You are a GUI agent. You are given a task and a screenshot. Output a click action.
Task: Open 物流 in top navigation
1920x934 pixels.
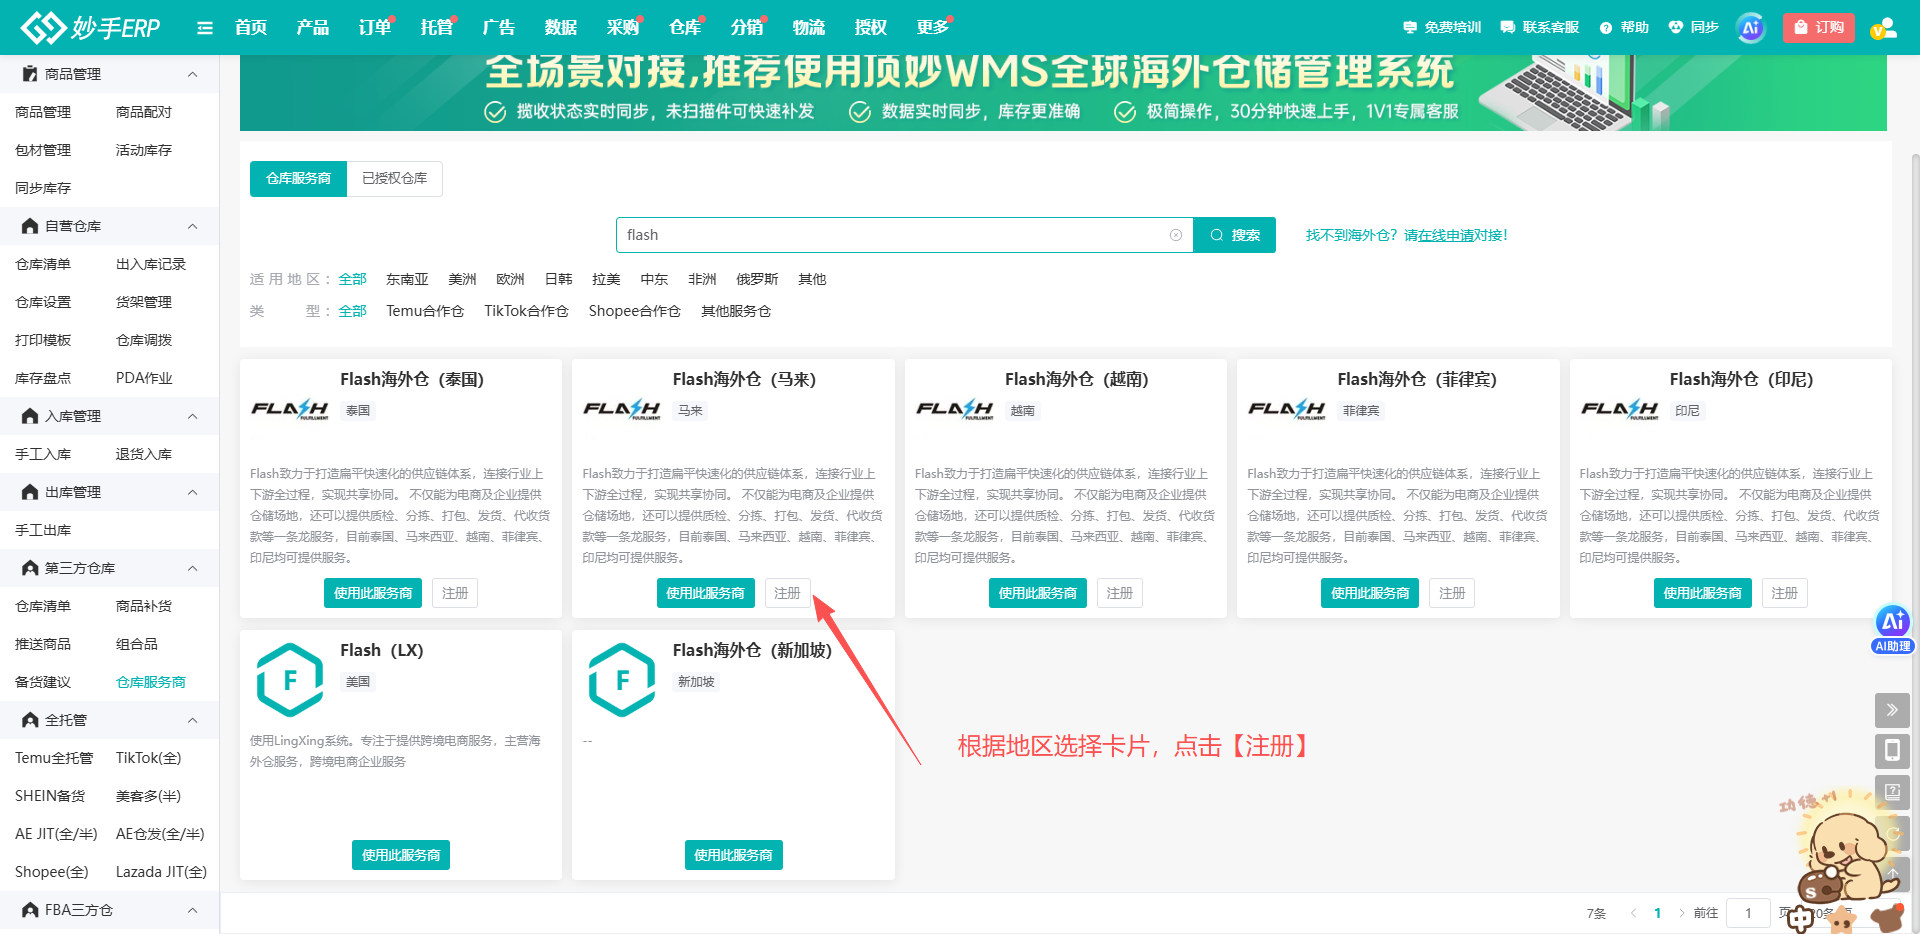pos(809,28)
